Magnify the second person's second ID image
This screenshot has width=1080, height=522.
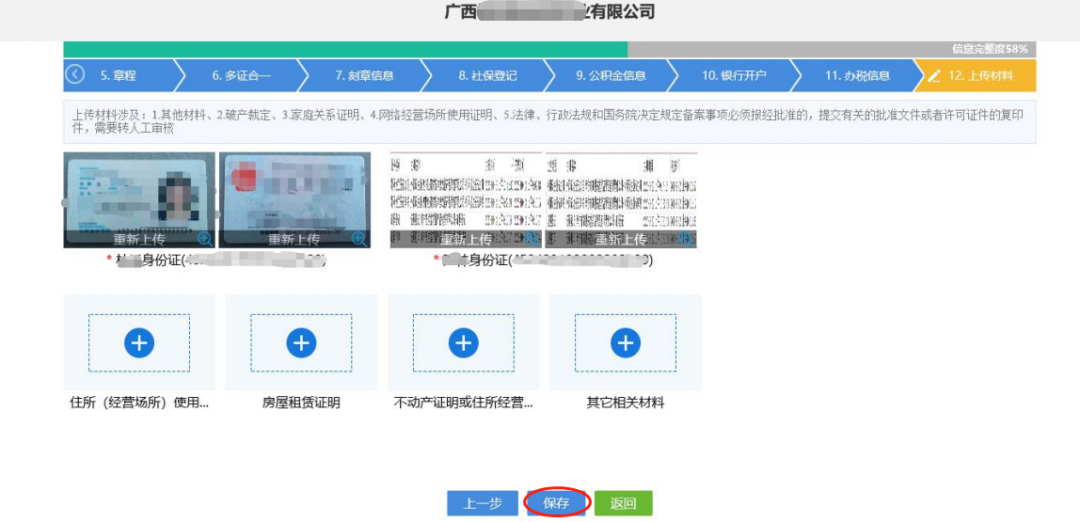[x=687, y=238]
